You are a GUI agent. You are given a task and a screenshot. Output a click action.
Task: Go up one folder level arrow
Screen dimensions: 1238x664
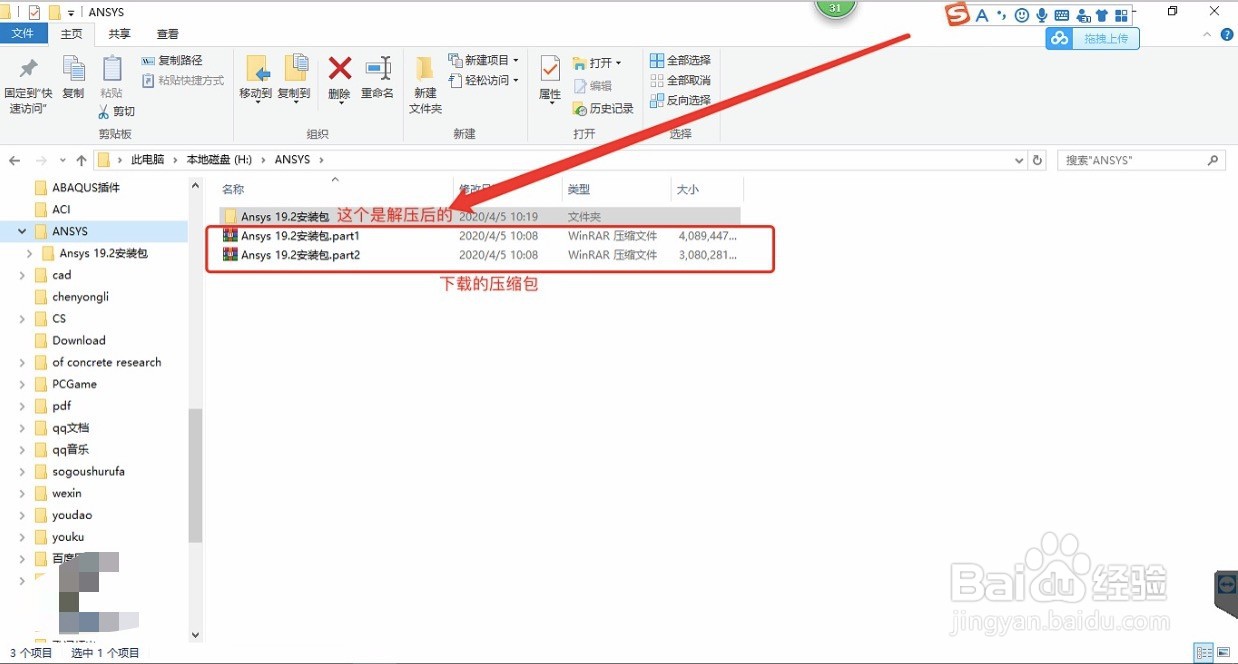coord(82,160)
